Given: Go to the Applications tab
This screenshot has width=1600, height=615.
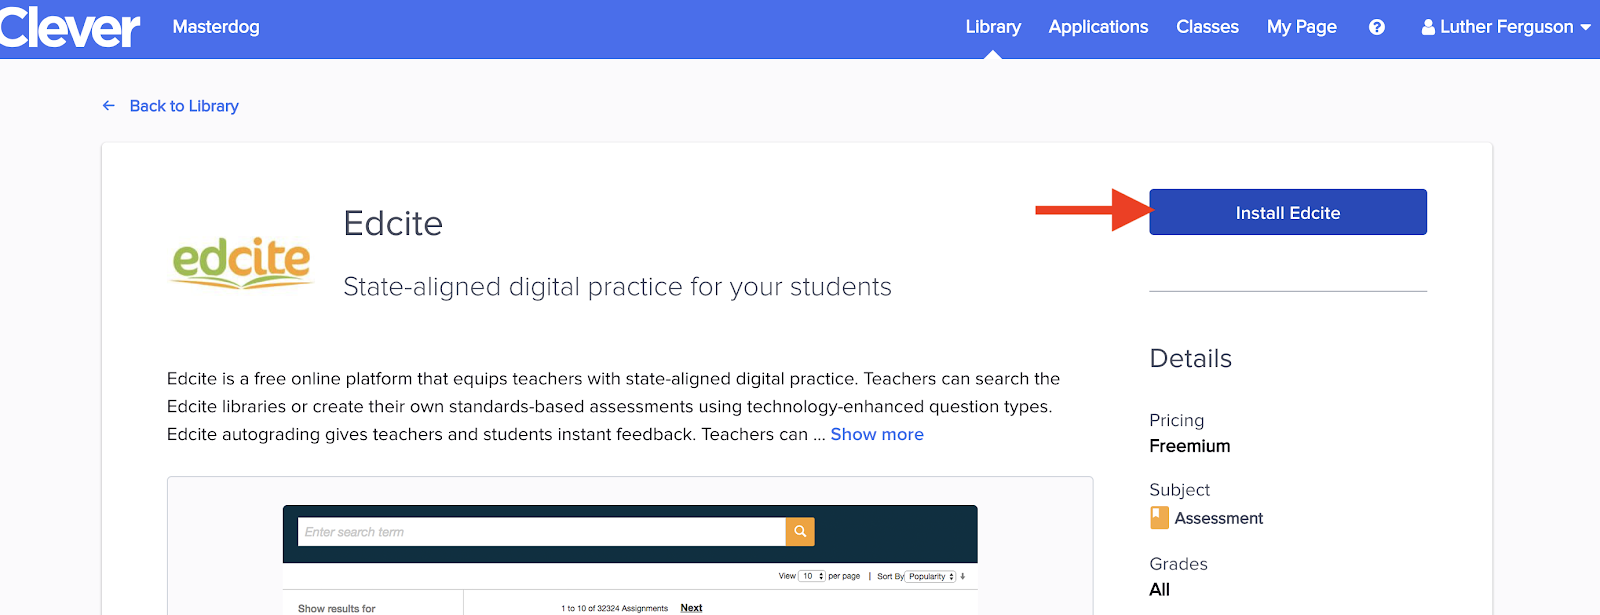Looking at the screenshot, I should pyautogui.click(x=1098, y=27).
